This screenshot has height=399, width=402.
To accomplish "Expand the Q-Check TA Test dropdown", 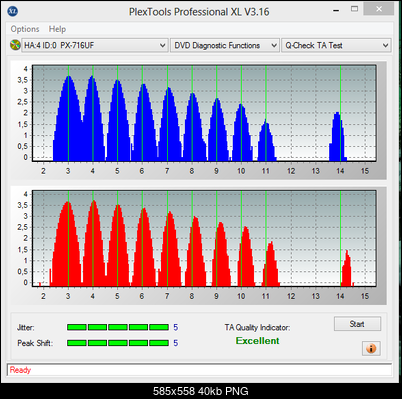I will [336, 45].
